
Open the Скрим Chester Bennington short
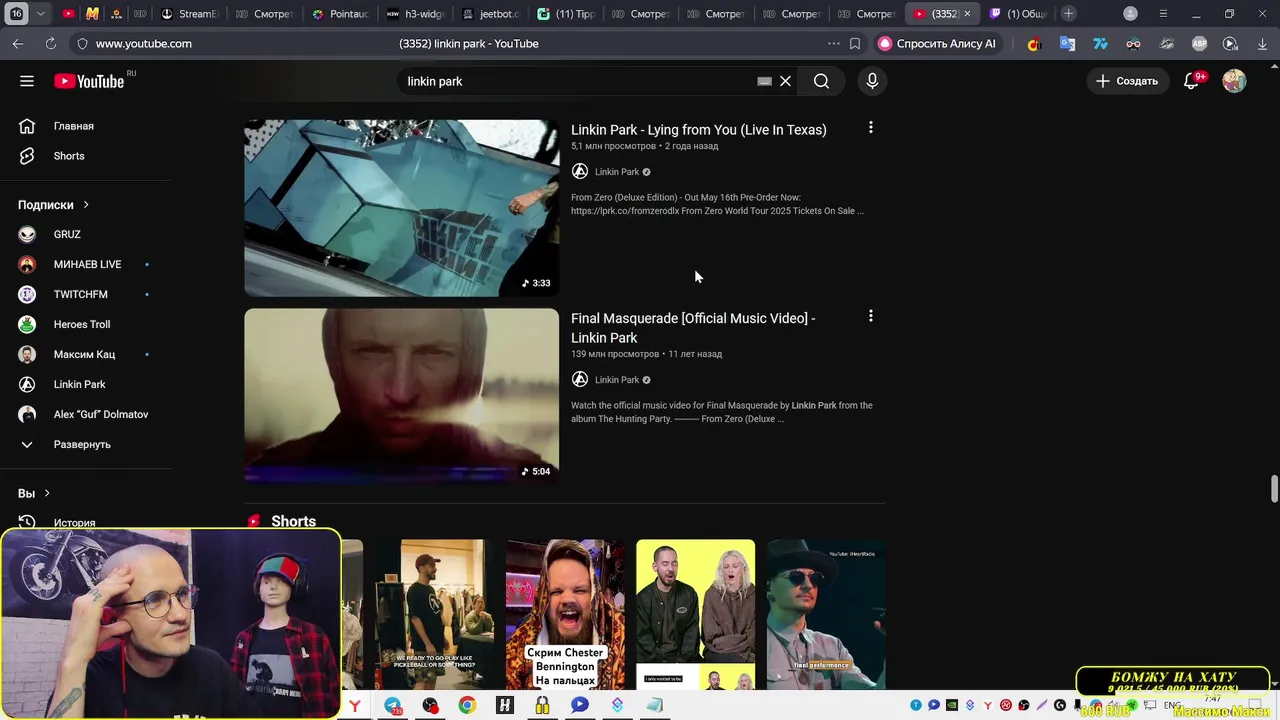[x=565, y=614]
